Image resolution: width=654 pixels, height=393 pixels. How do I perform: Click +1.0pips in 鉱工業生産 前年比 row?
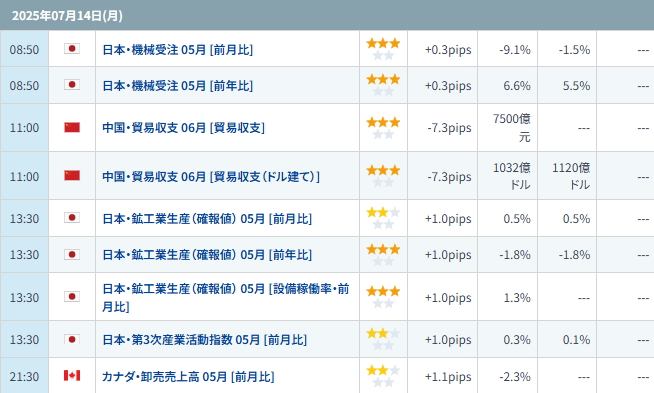[x=448, y=255]
